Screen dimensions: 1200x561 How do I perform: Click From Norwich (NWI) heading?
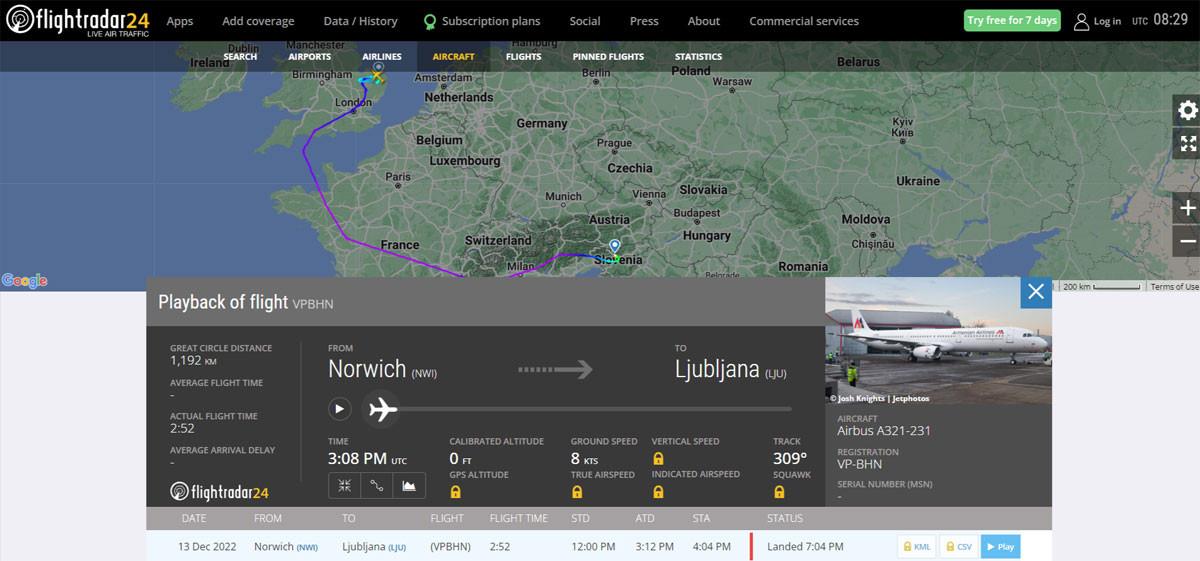pyautogui.click(x=382, y=368)
